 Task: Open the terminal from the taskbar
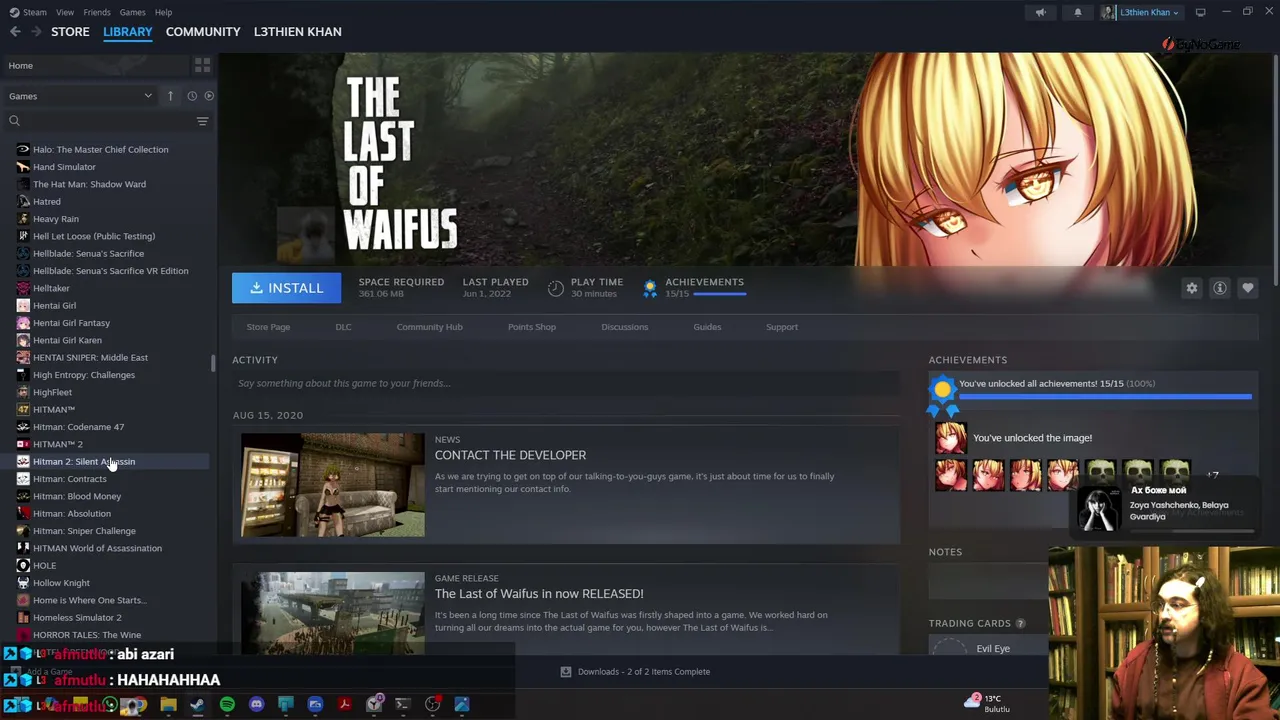pos(403,704)
